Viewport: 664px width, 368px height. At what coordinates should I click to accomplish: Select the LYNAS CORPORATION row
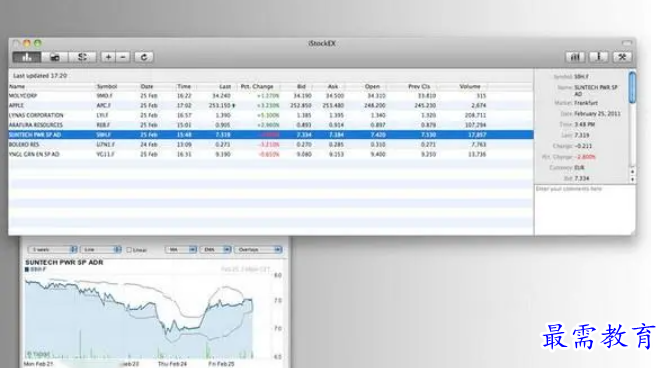pyautogui.click(x=271, y=115)
